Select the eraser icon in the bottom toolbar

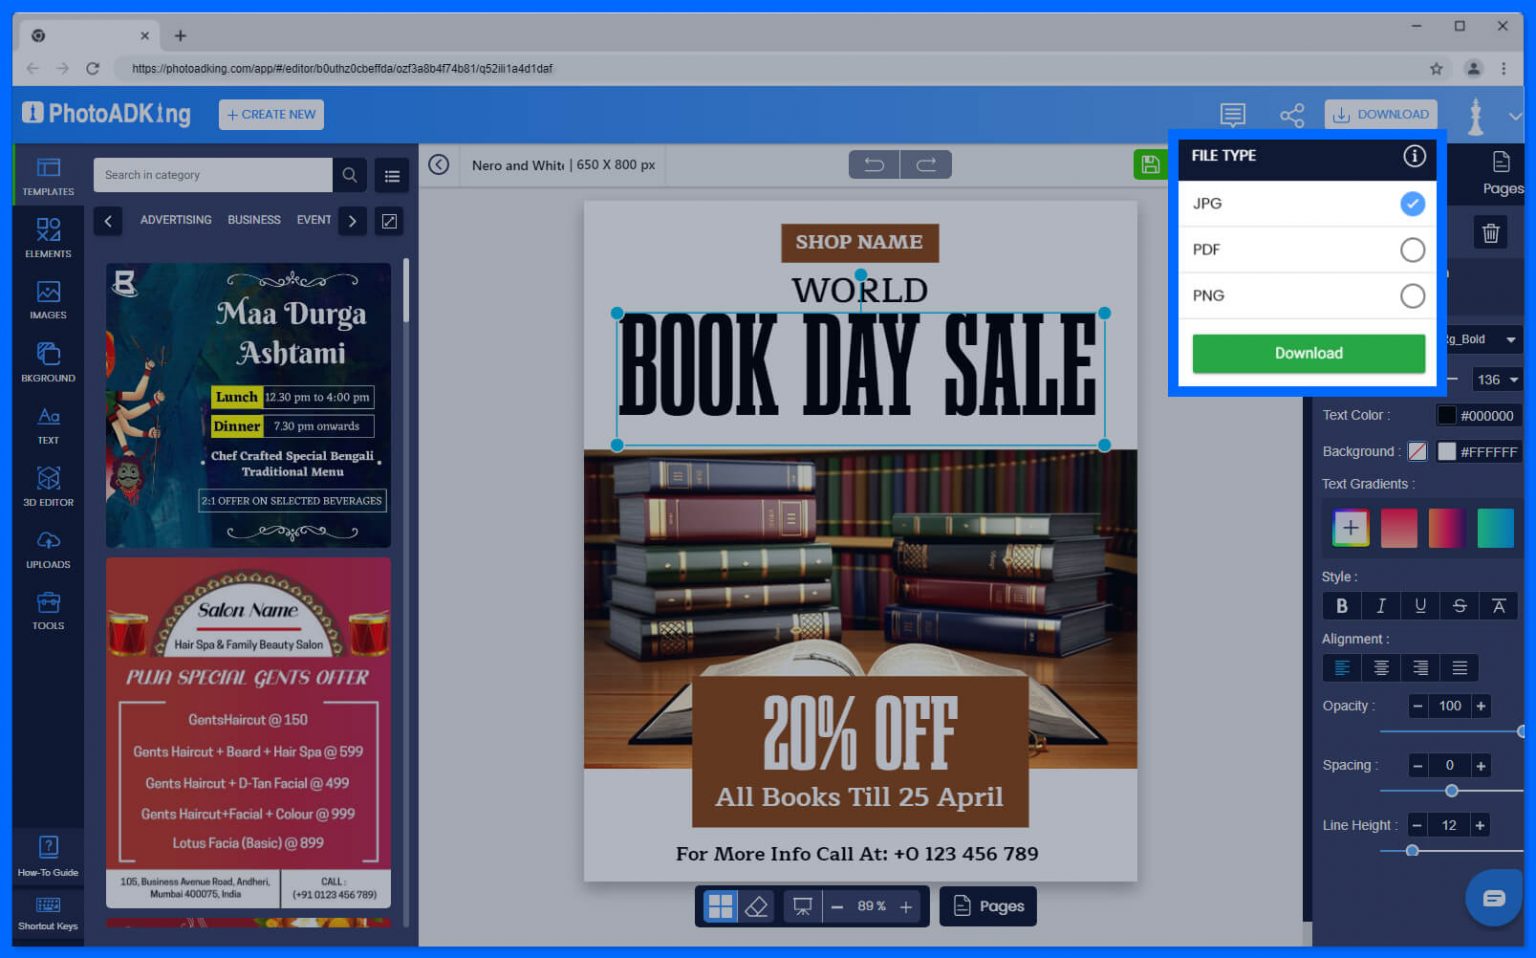tap(757, 906)
